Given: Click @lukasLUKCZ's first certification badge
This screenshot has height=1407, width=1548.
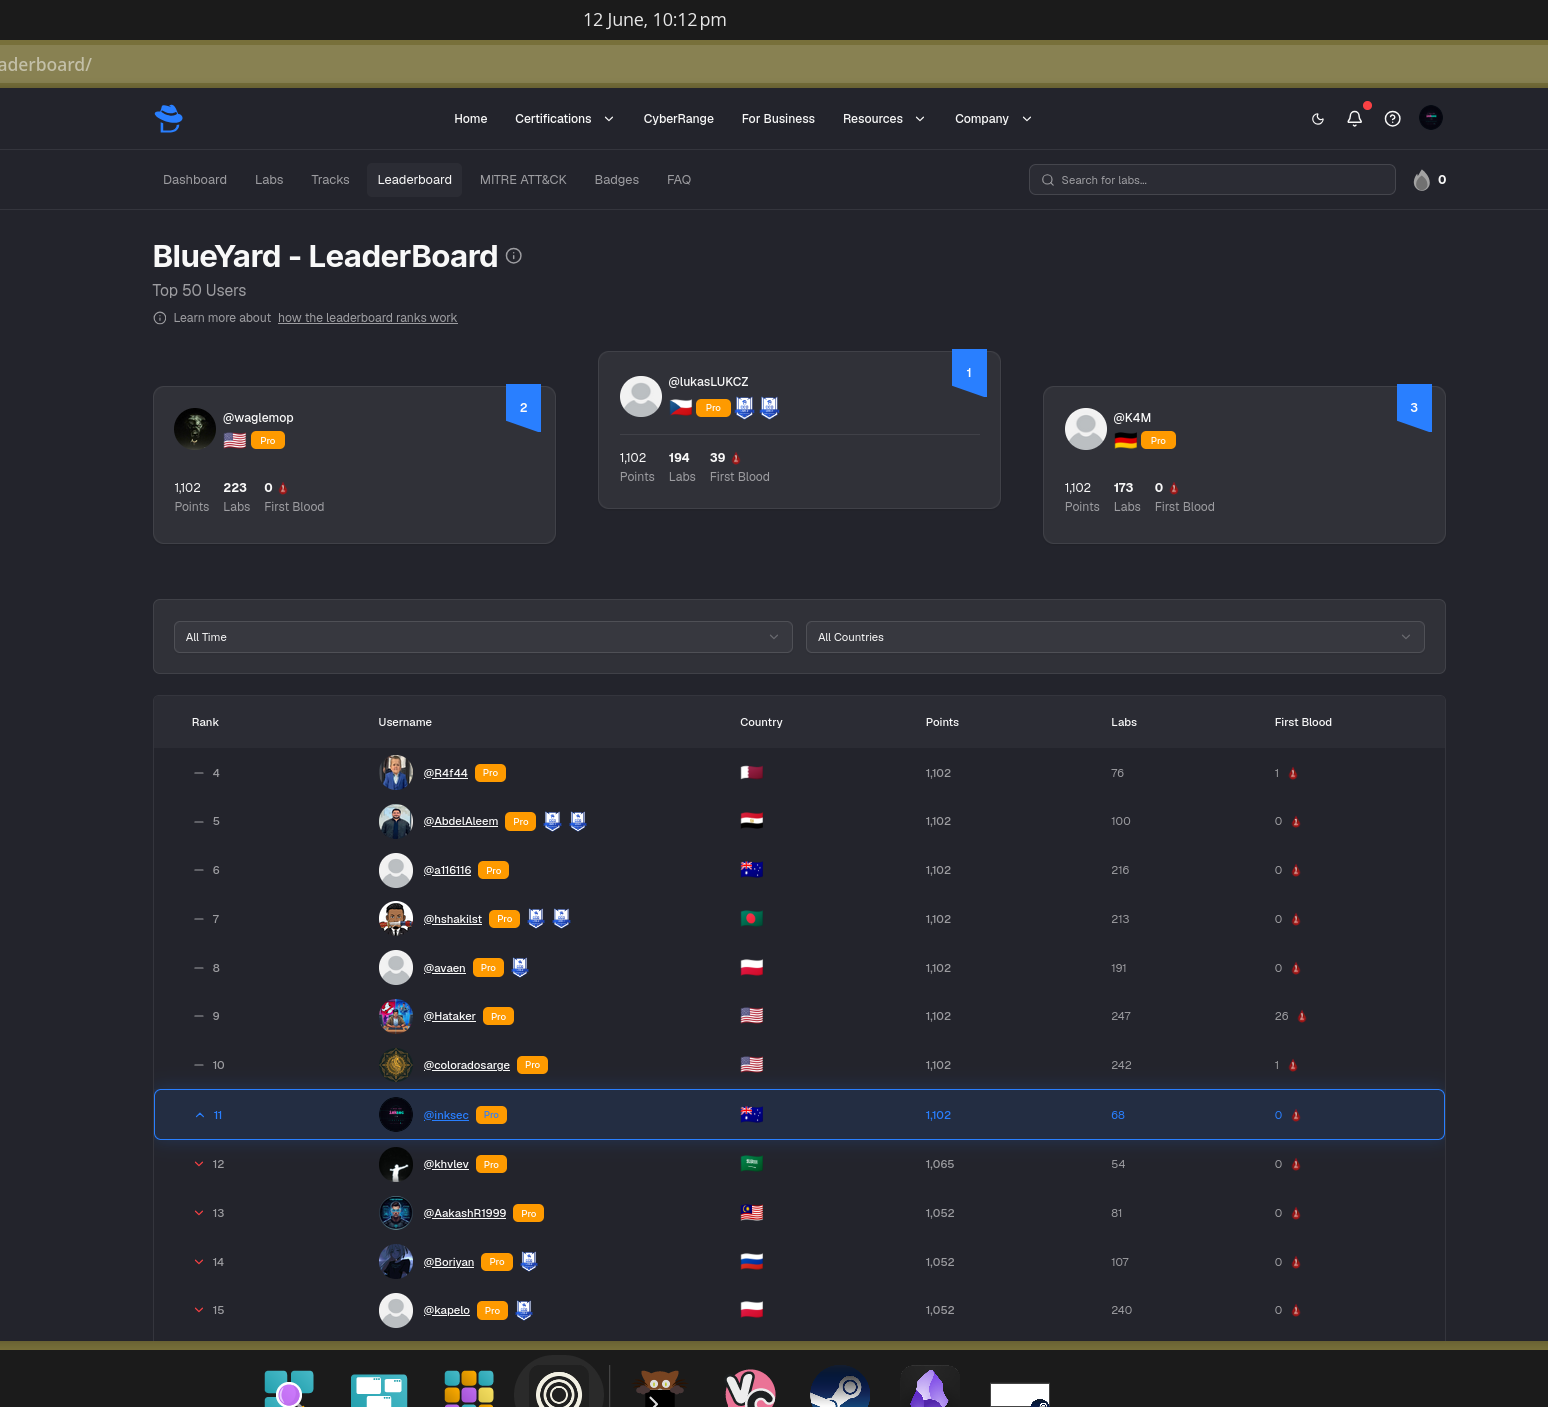Looking at the screenshot, I should [744, 407].
